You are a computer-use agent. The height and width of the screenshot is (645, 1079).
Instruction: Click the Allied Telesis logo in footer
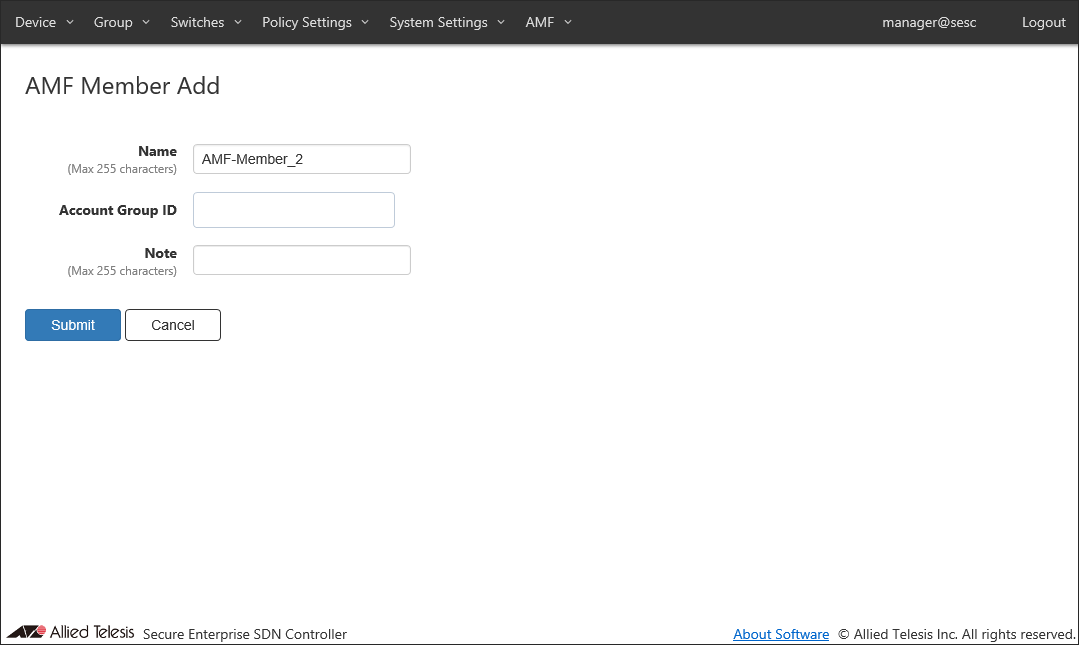(70, 632)
